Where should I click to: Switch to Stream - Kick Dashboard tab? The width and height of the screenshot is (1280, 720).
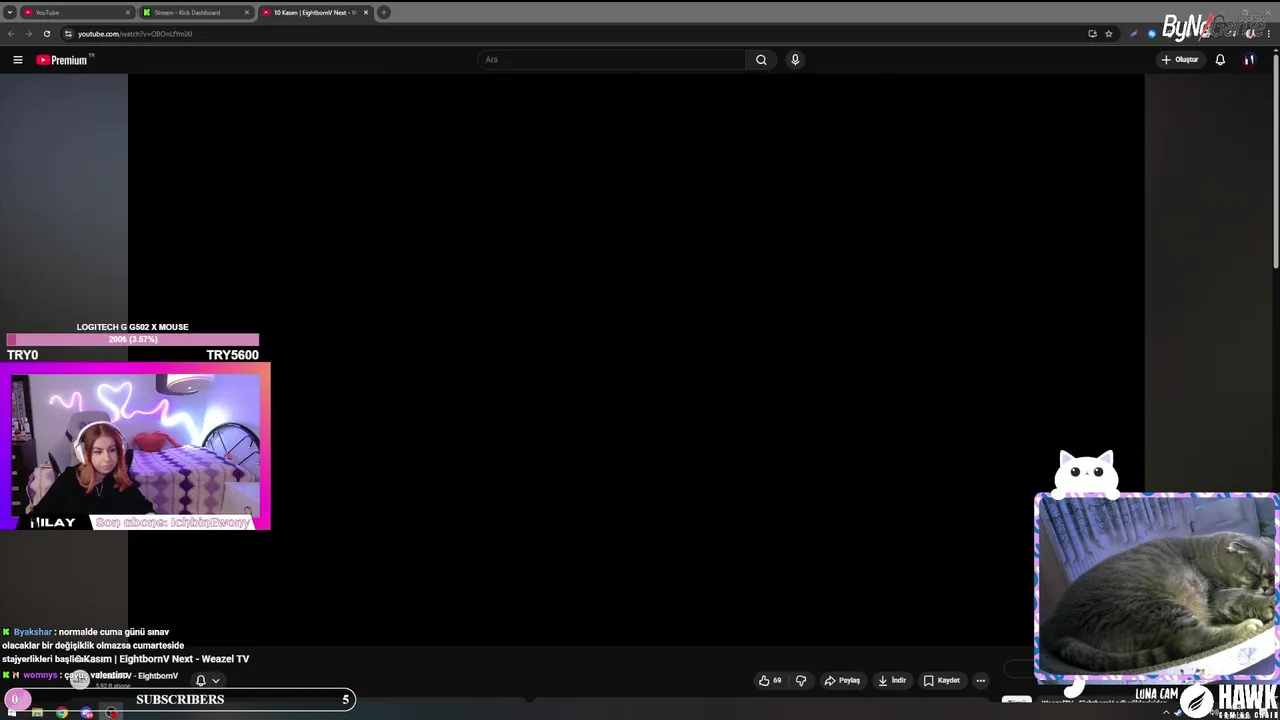click(x=196, y=12)
